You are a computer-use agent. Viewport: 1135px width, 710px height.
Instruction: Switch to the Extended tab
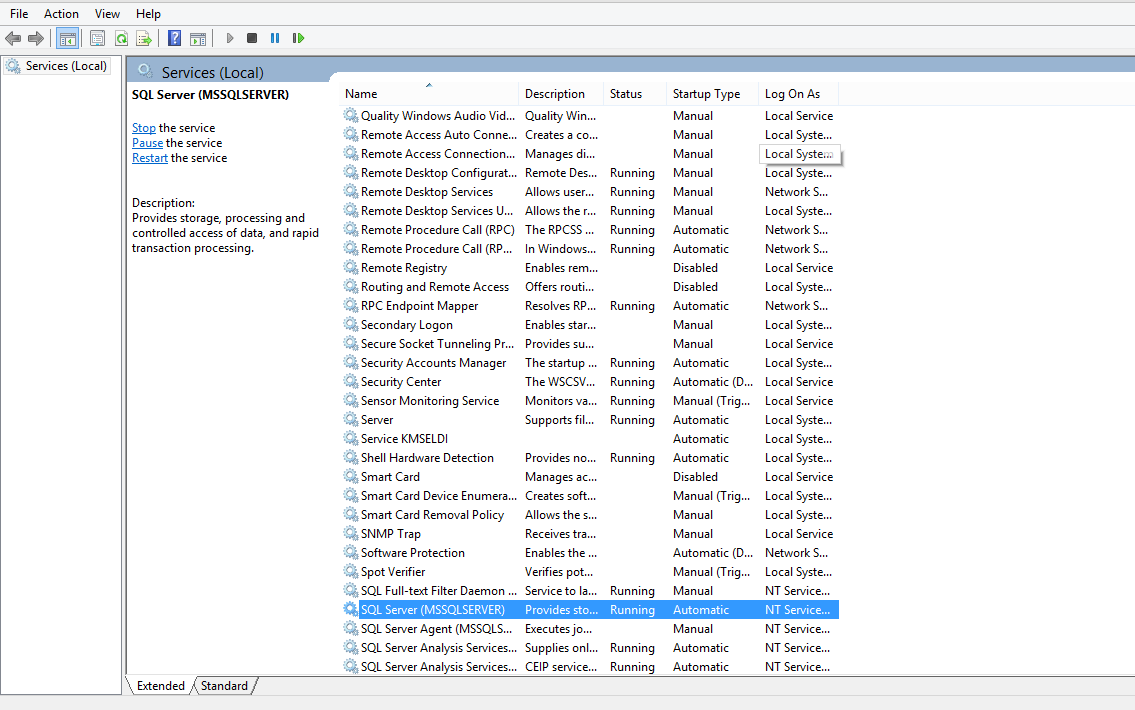click(159, 686)
